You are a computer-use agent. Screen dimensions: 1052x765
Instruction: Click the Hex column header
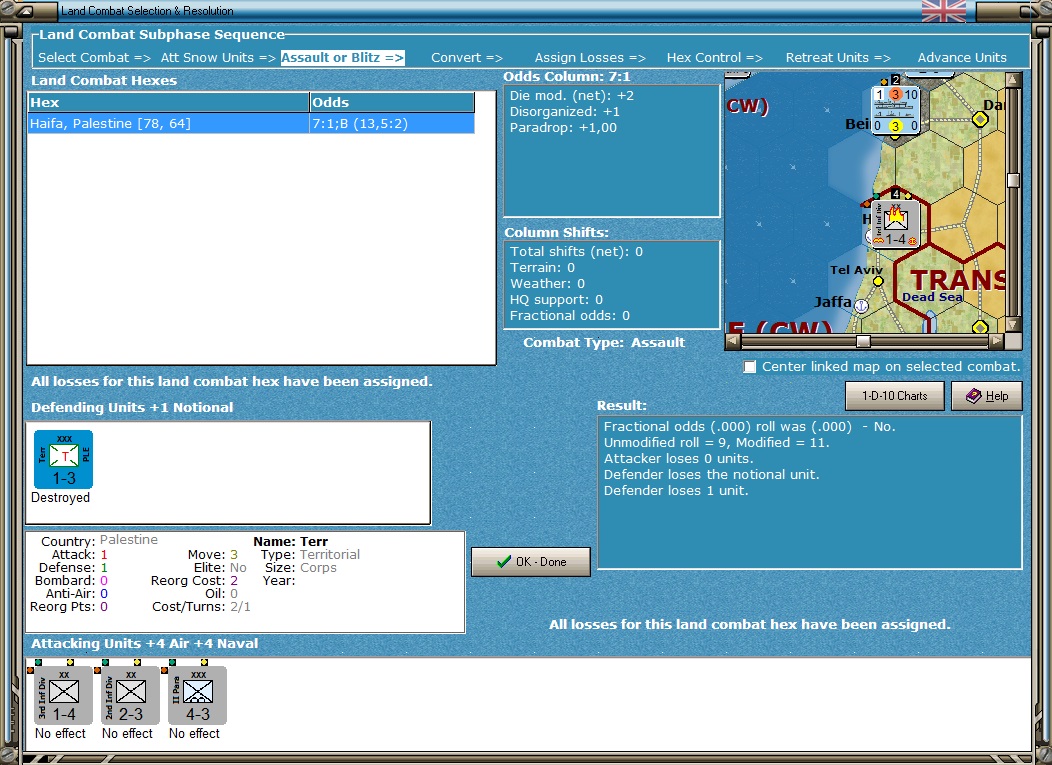(x=168, y=103)
